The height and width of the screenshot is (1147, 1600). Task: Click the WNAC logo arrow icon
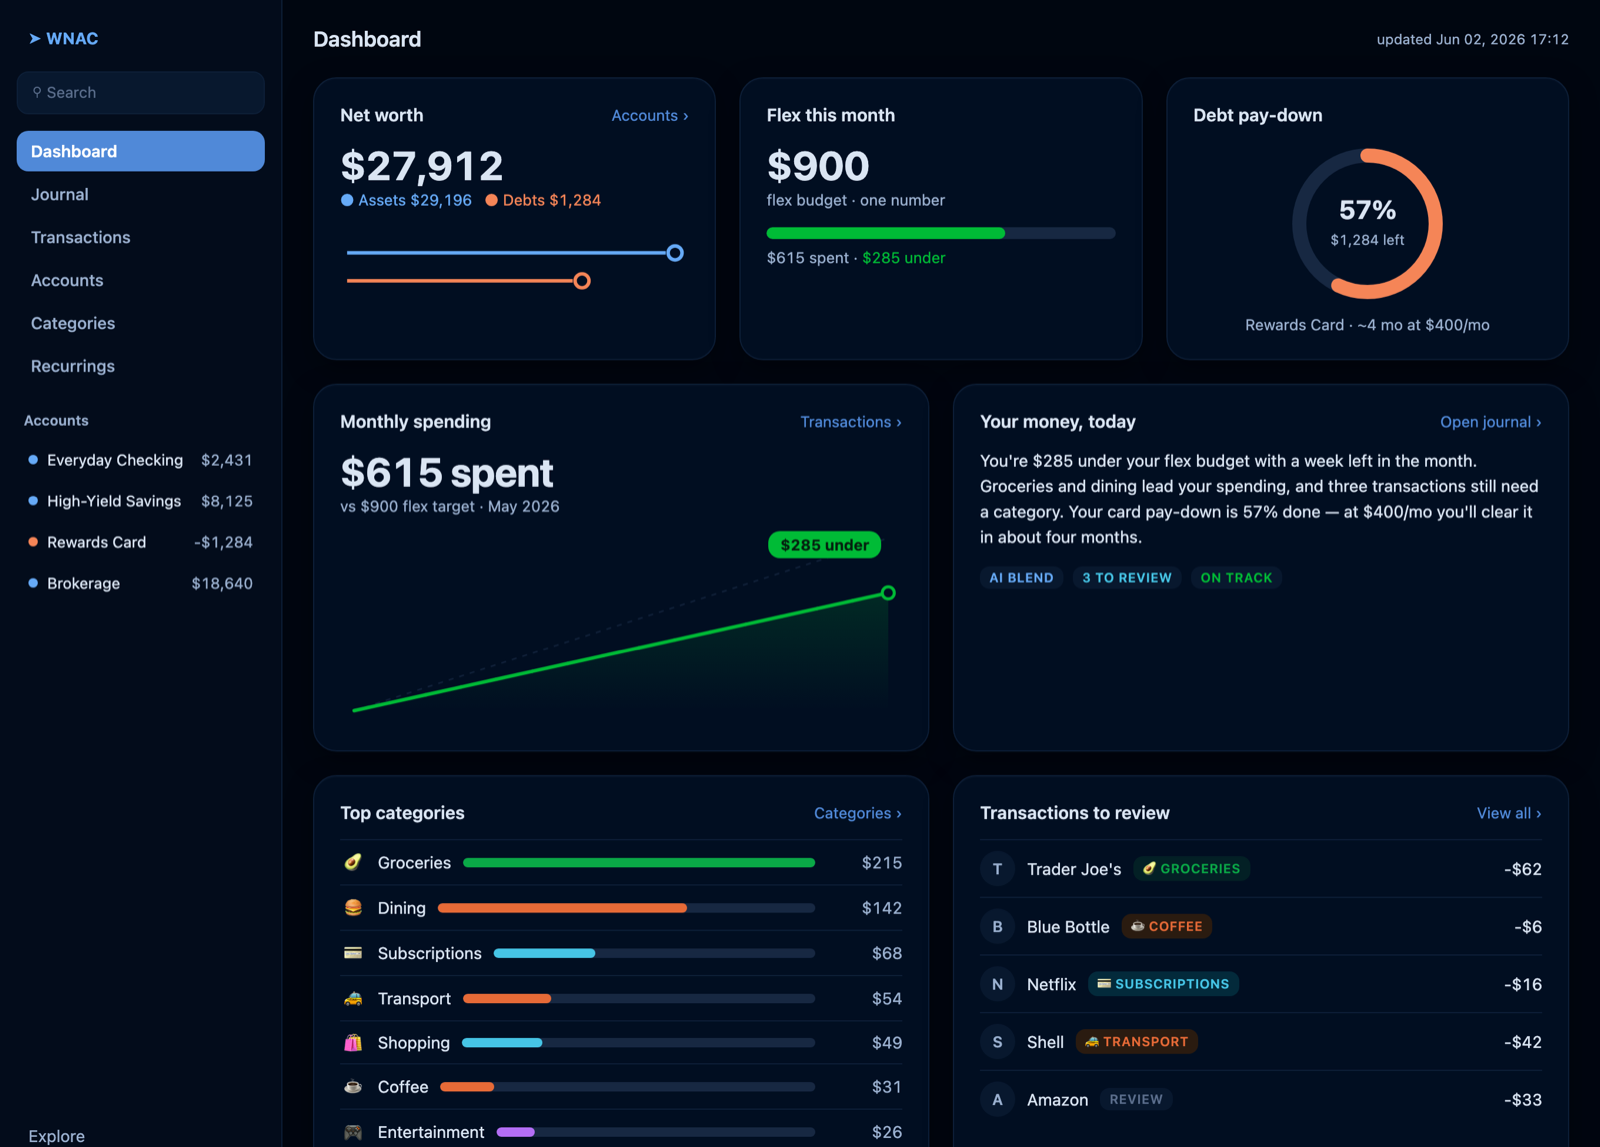(x=35, y=39)
